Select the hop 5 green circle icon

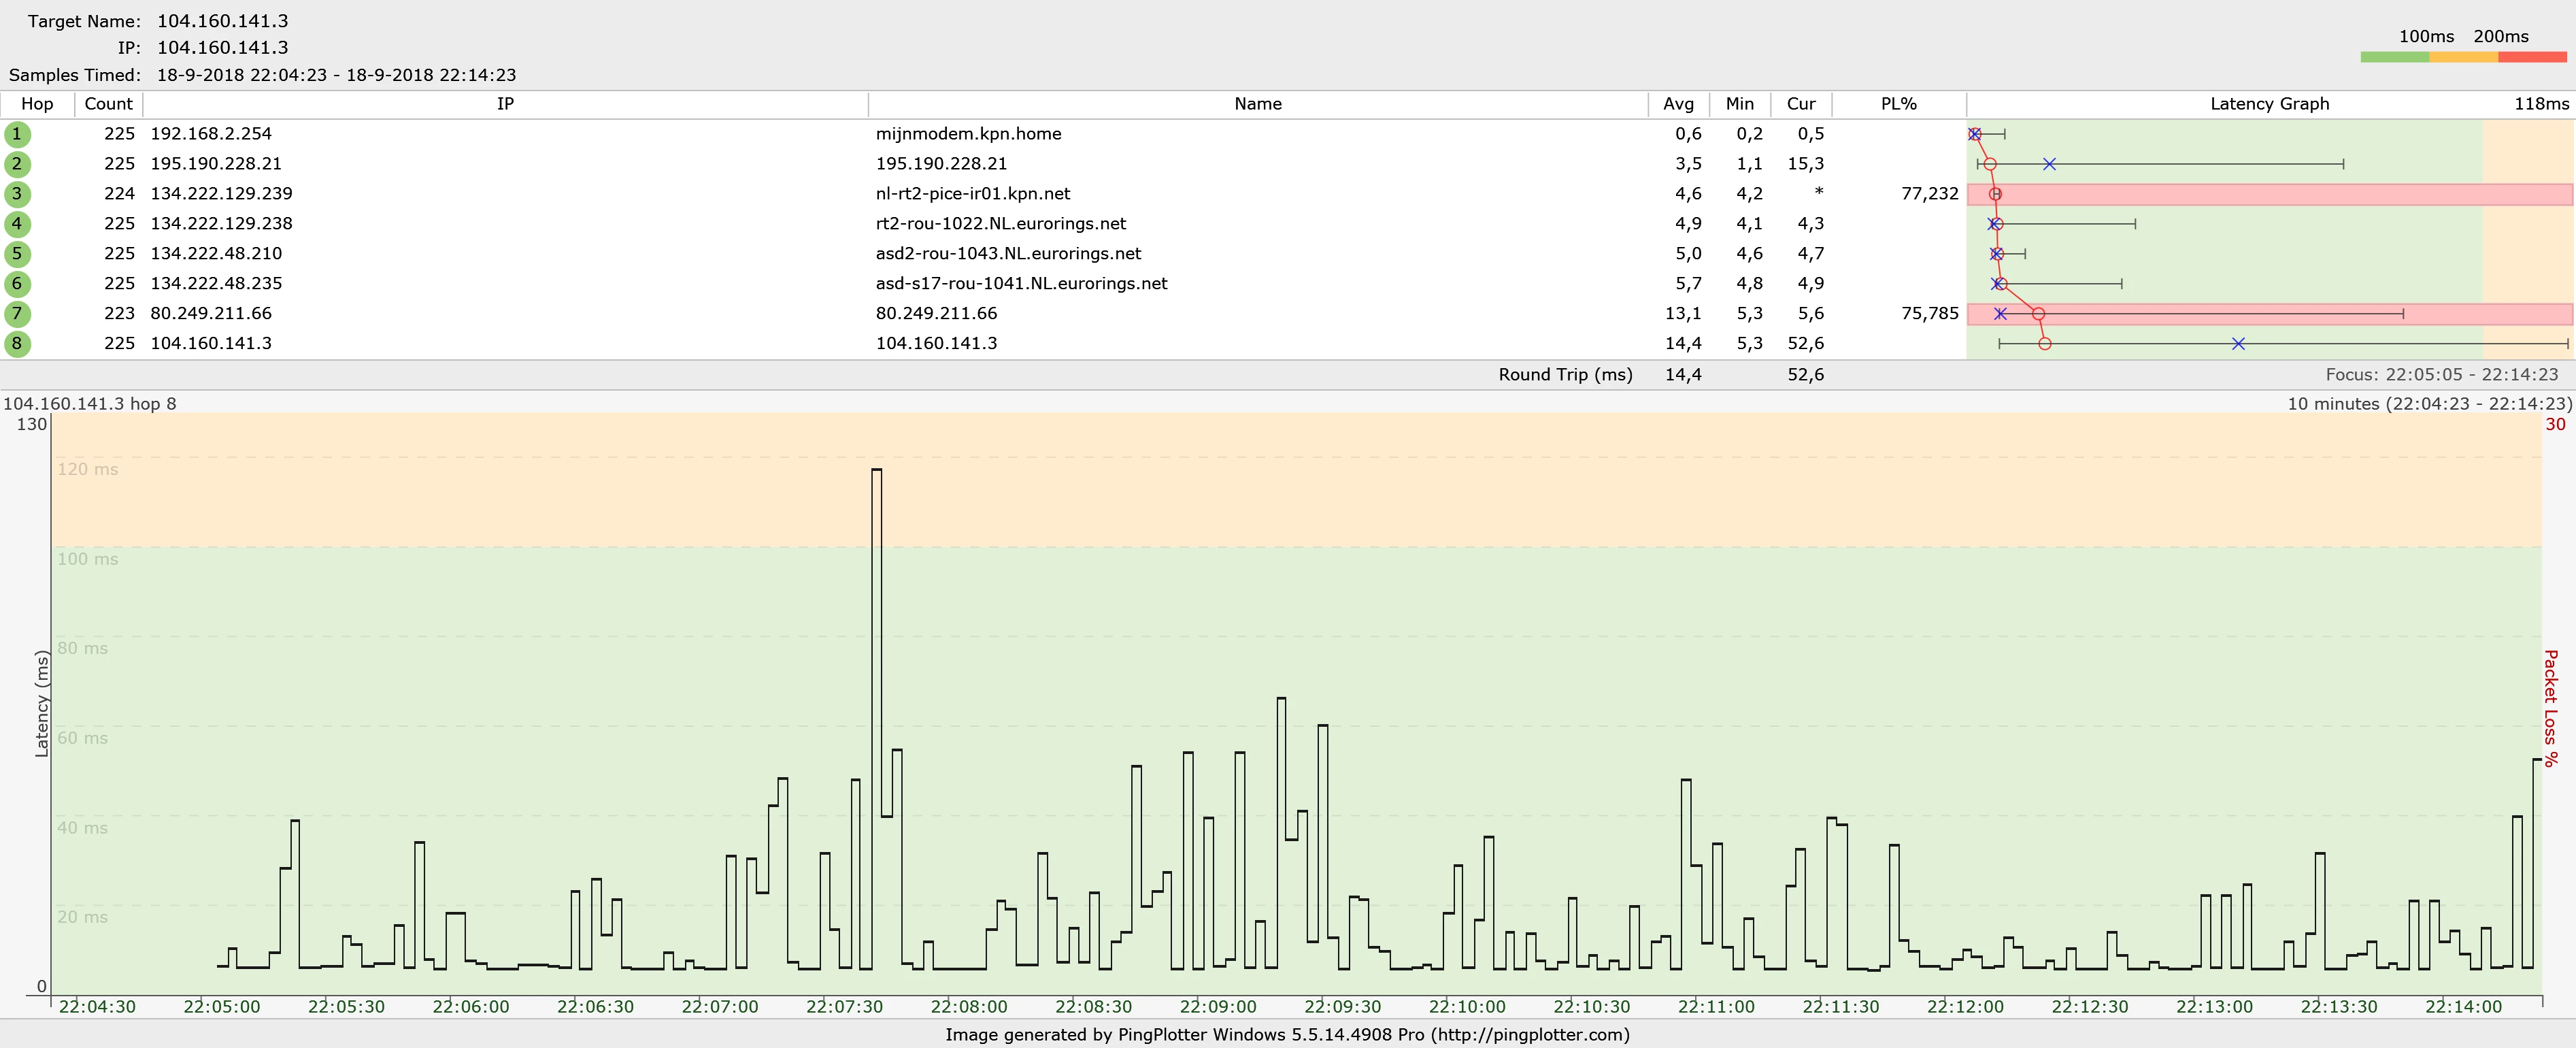coord(17,254)
